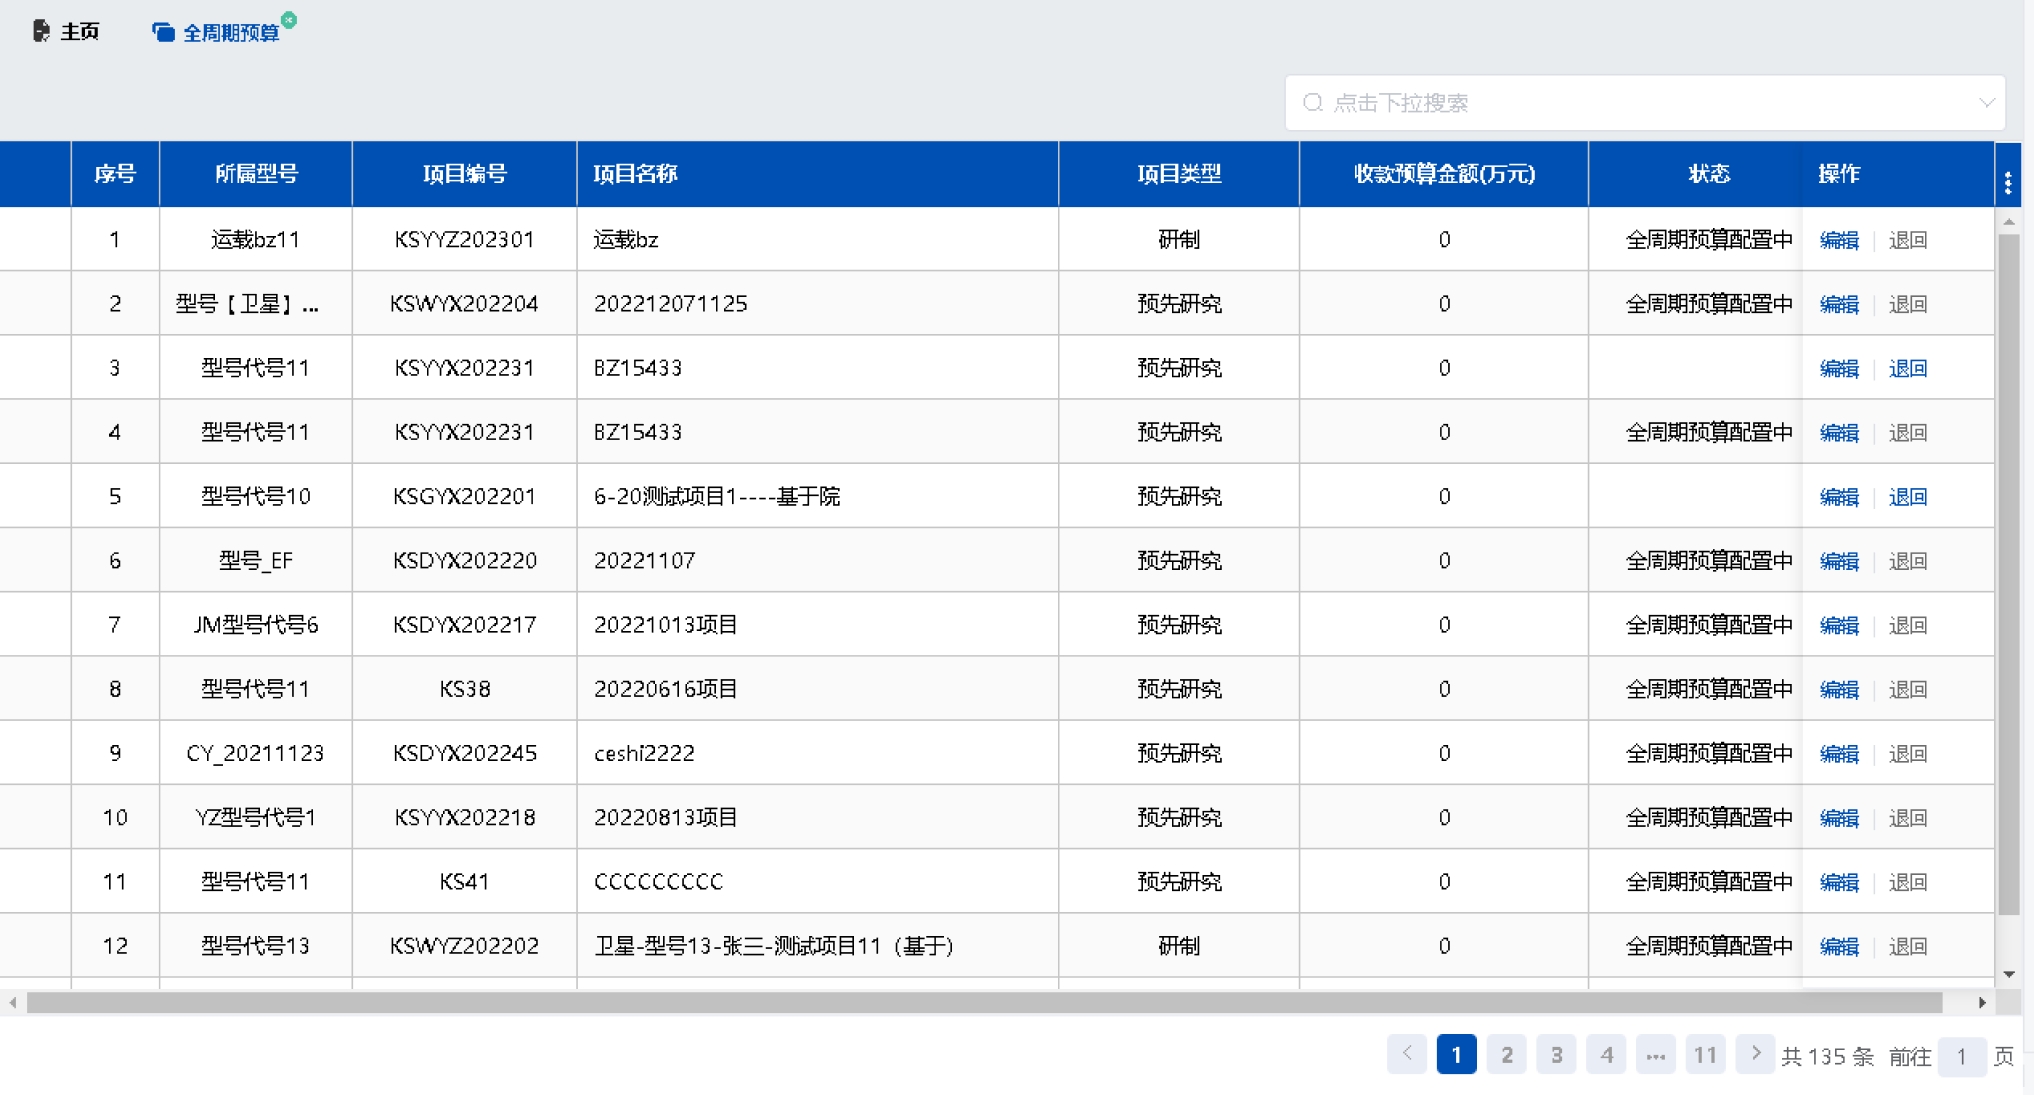The width and height of the screenshot is (2034, 1095).
Task: Open column settings three-dot icon
Action: click(x=2007, y=182)
